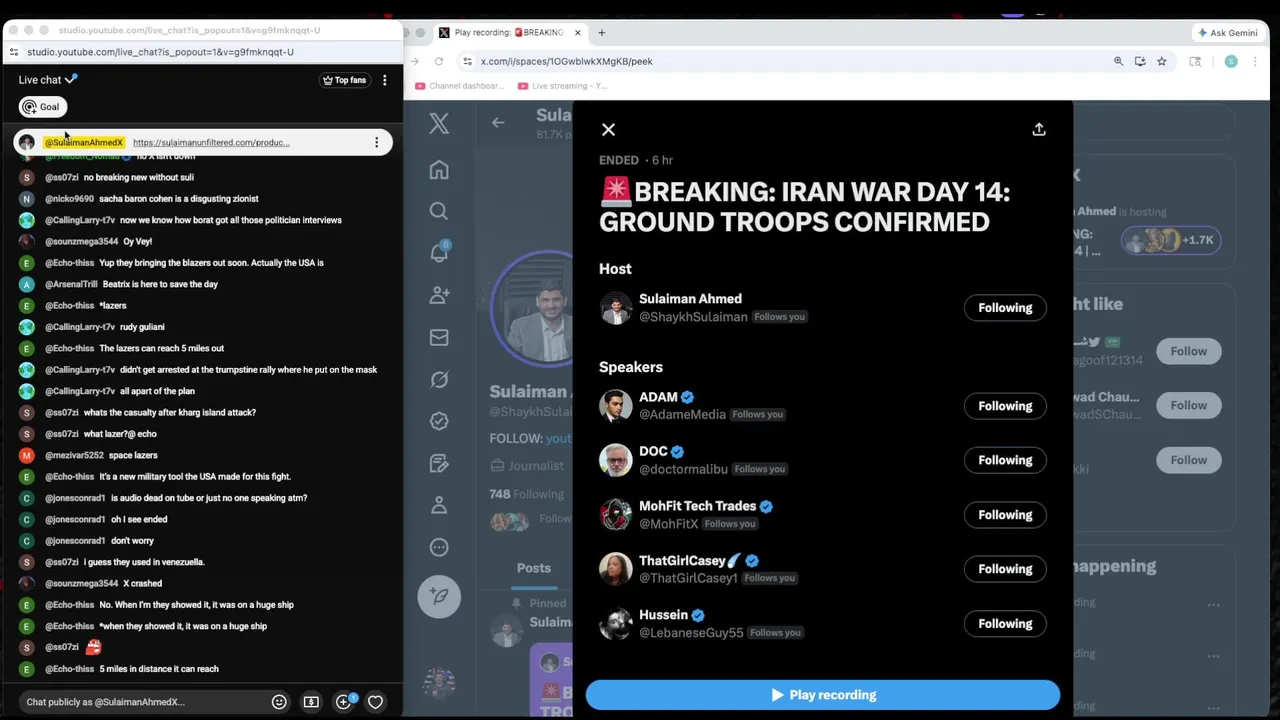Open X Profile person icon

tap(439, 505)
